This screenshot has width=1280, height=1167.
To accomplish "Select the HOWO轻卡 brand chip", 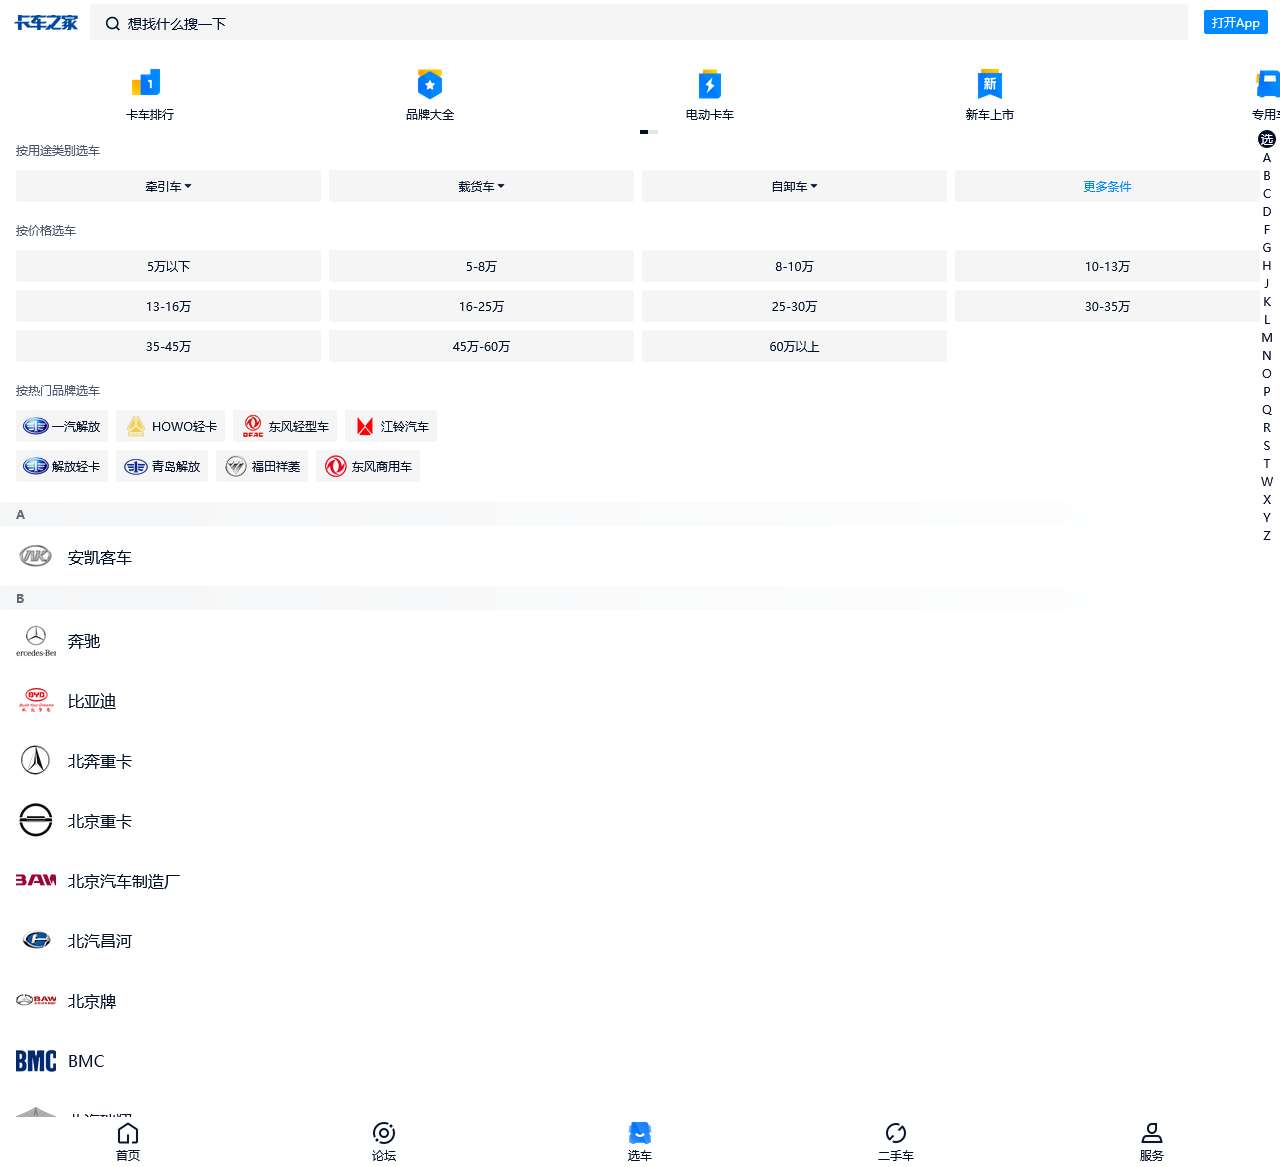I will point(170,426).
